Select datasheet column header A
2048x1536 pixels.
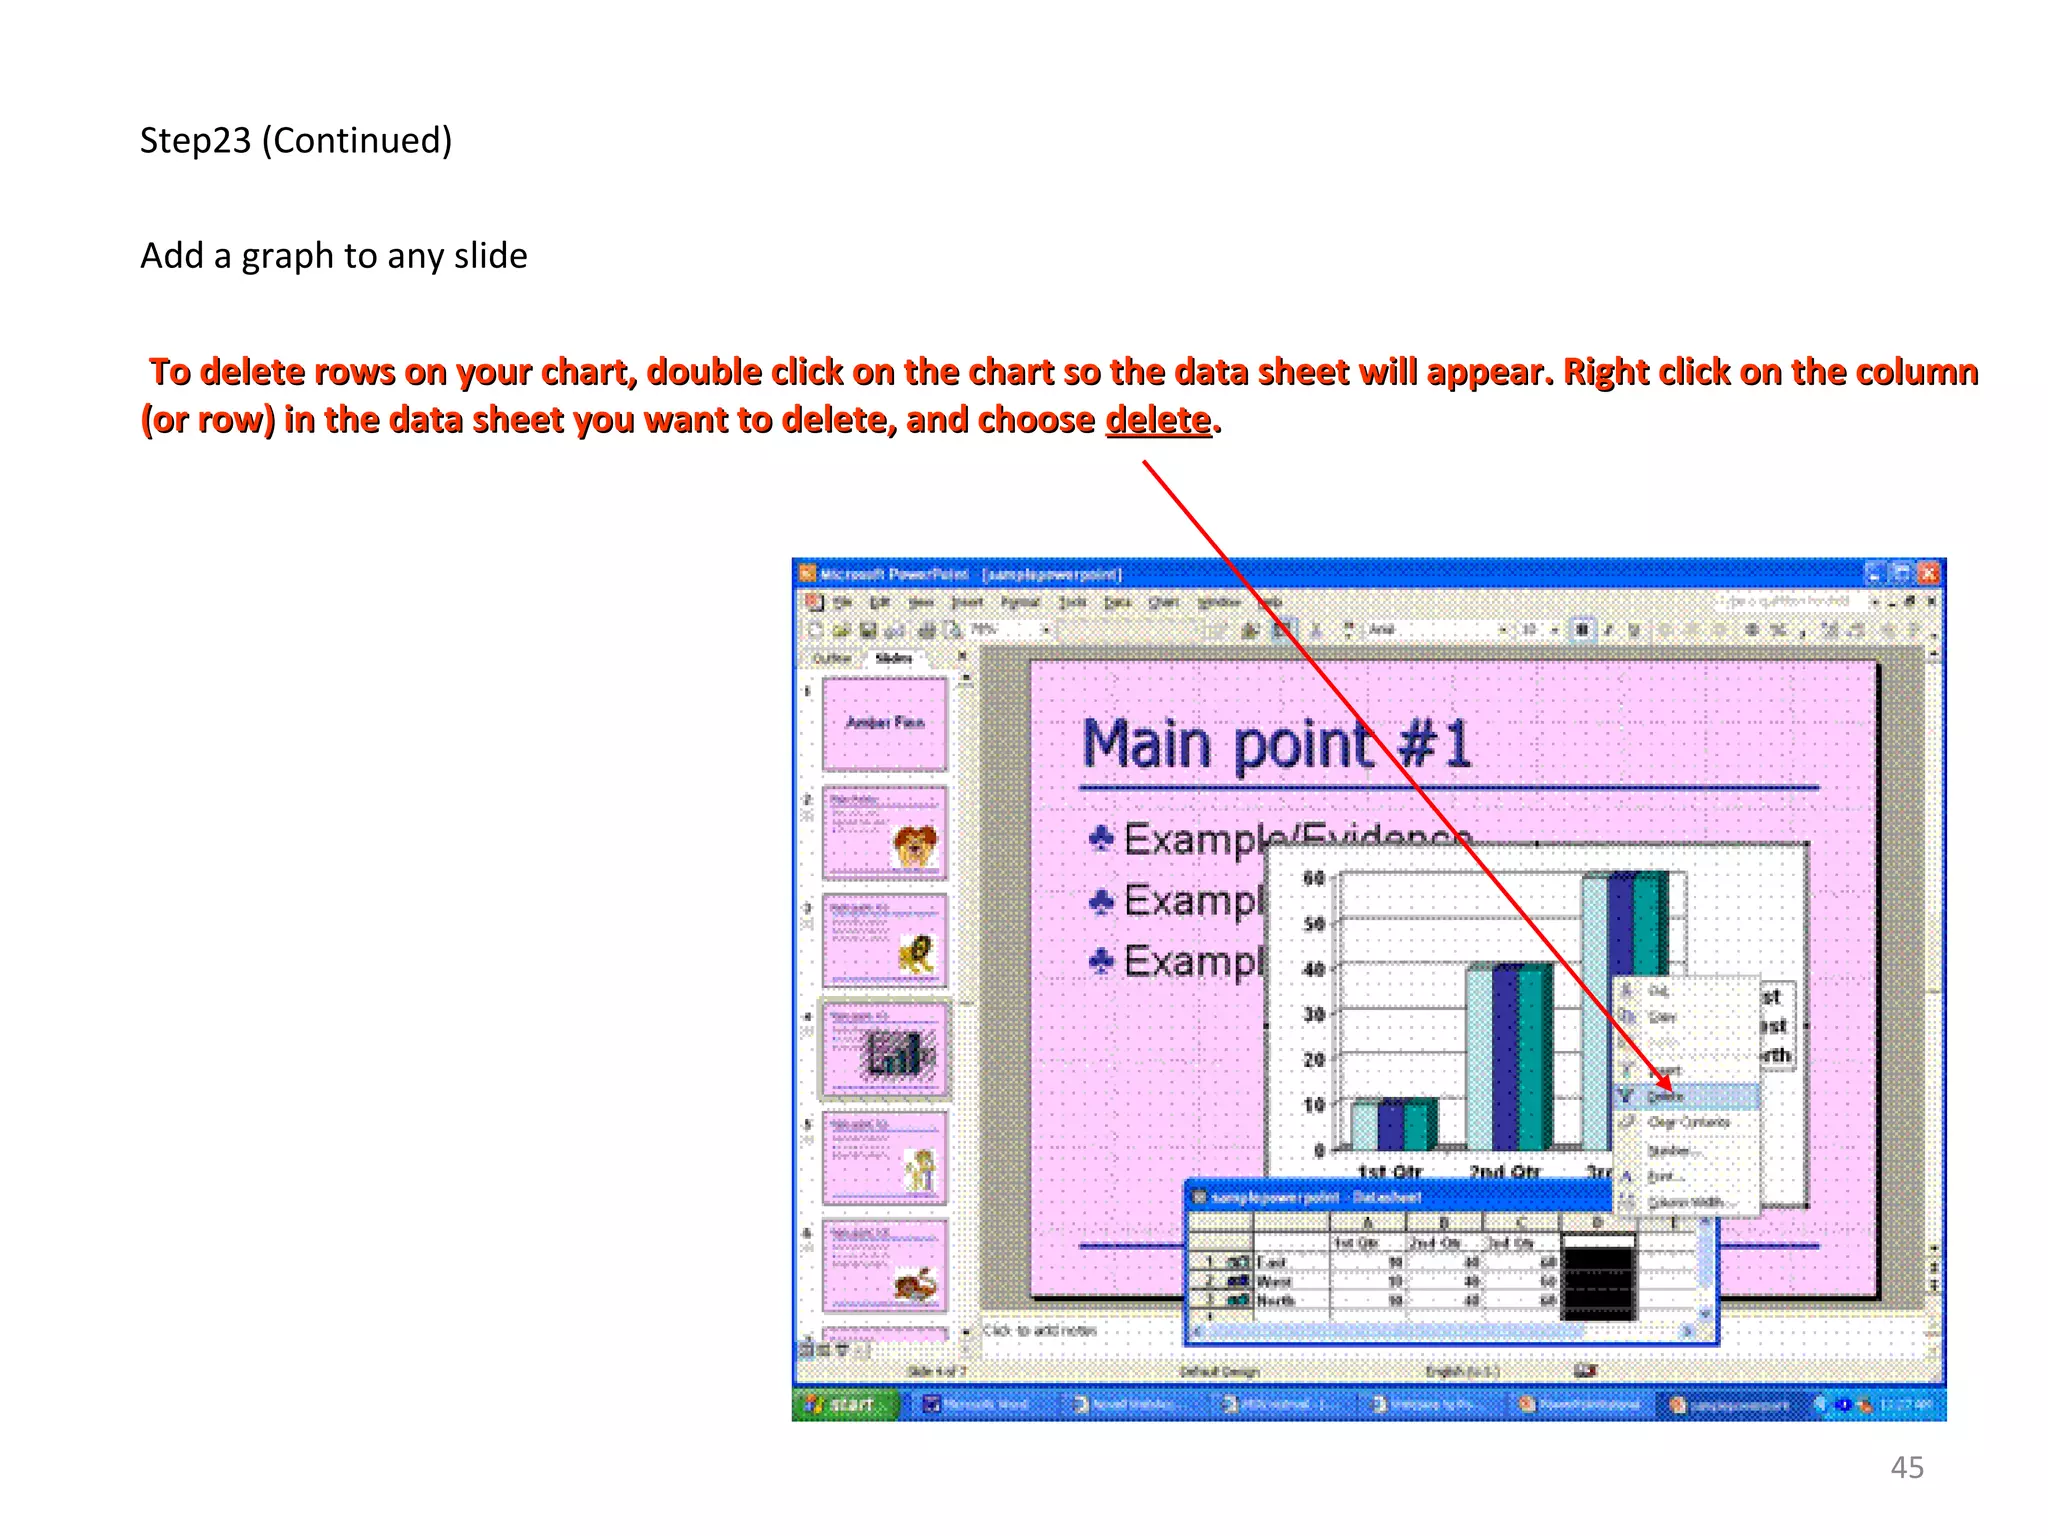click(x=1368, y=1223)
